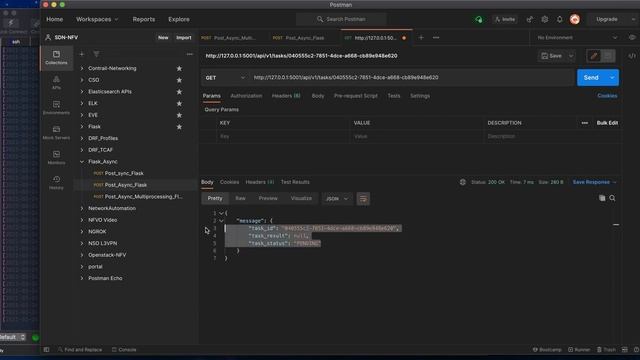Open the Monitors sidebar panel
The width and height of the screenshot is (640, 360).
(x=56, y=158)
